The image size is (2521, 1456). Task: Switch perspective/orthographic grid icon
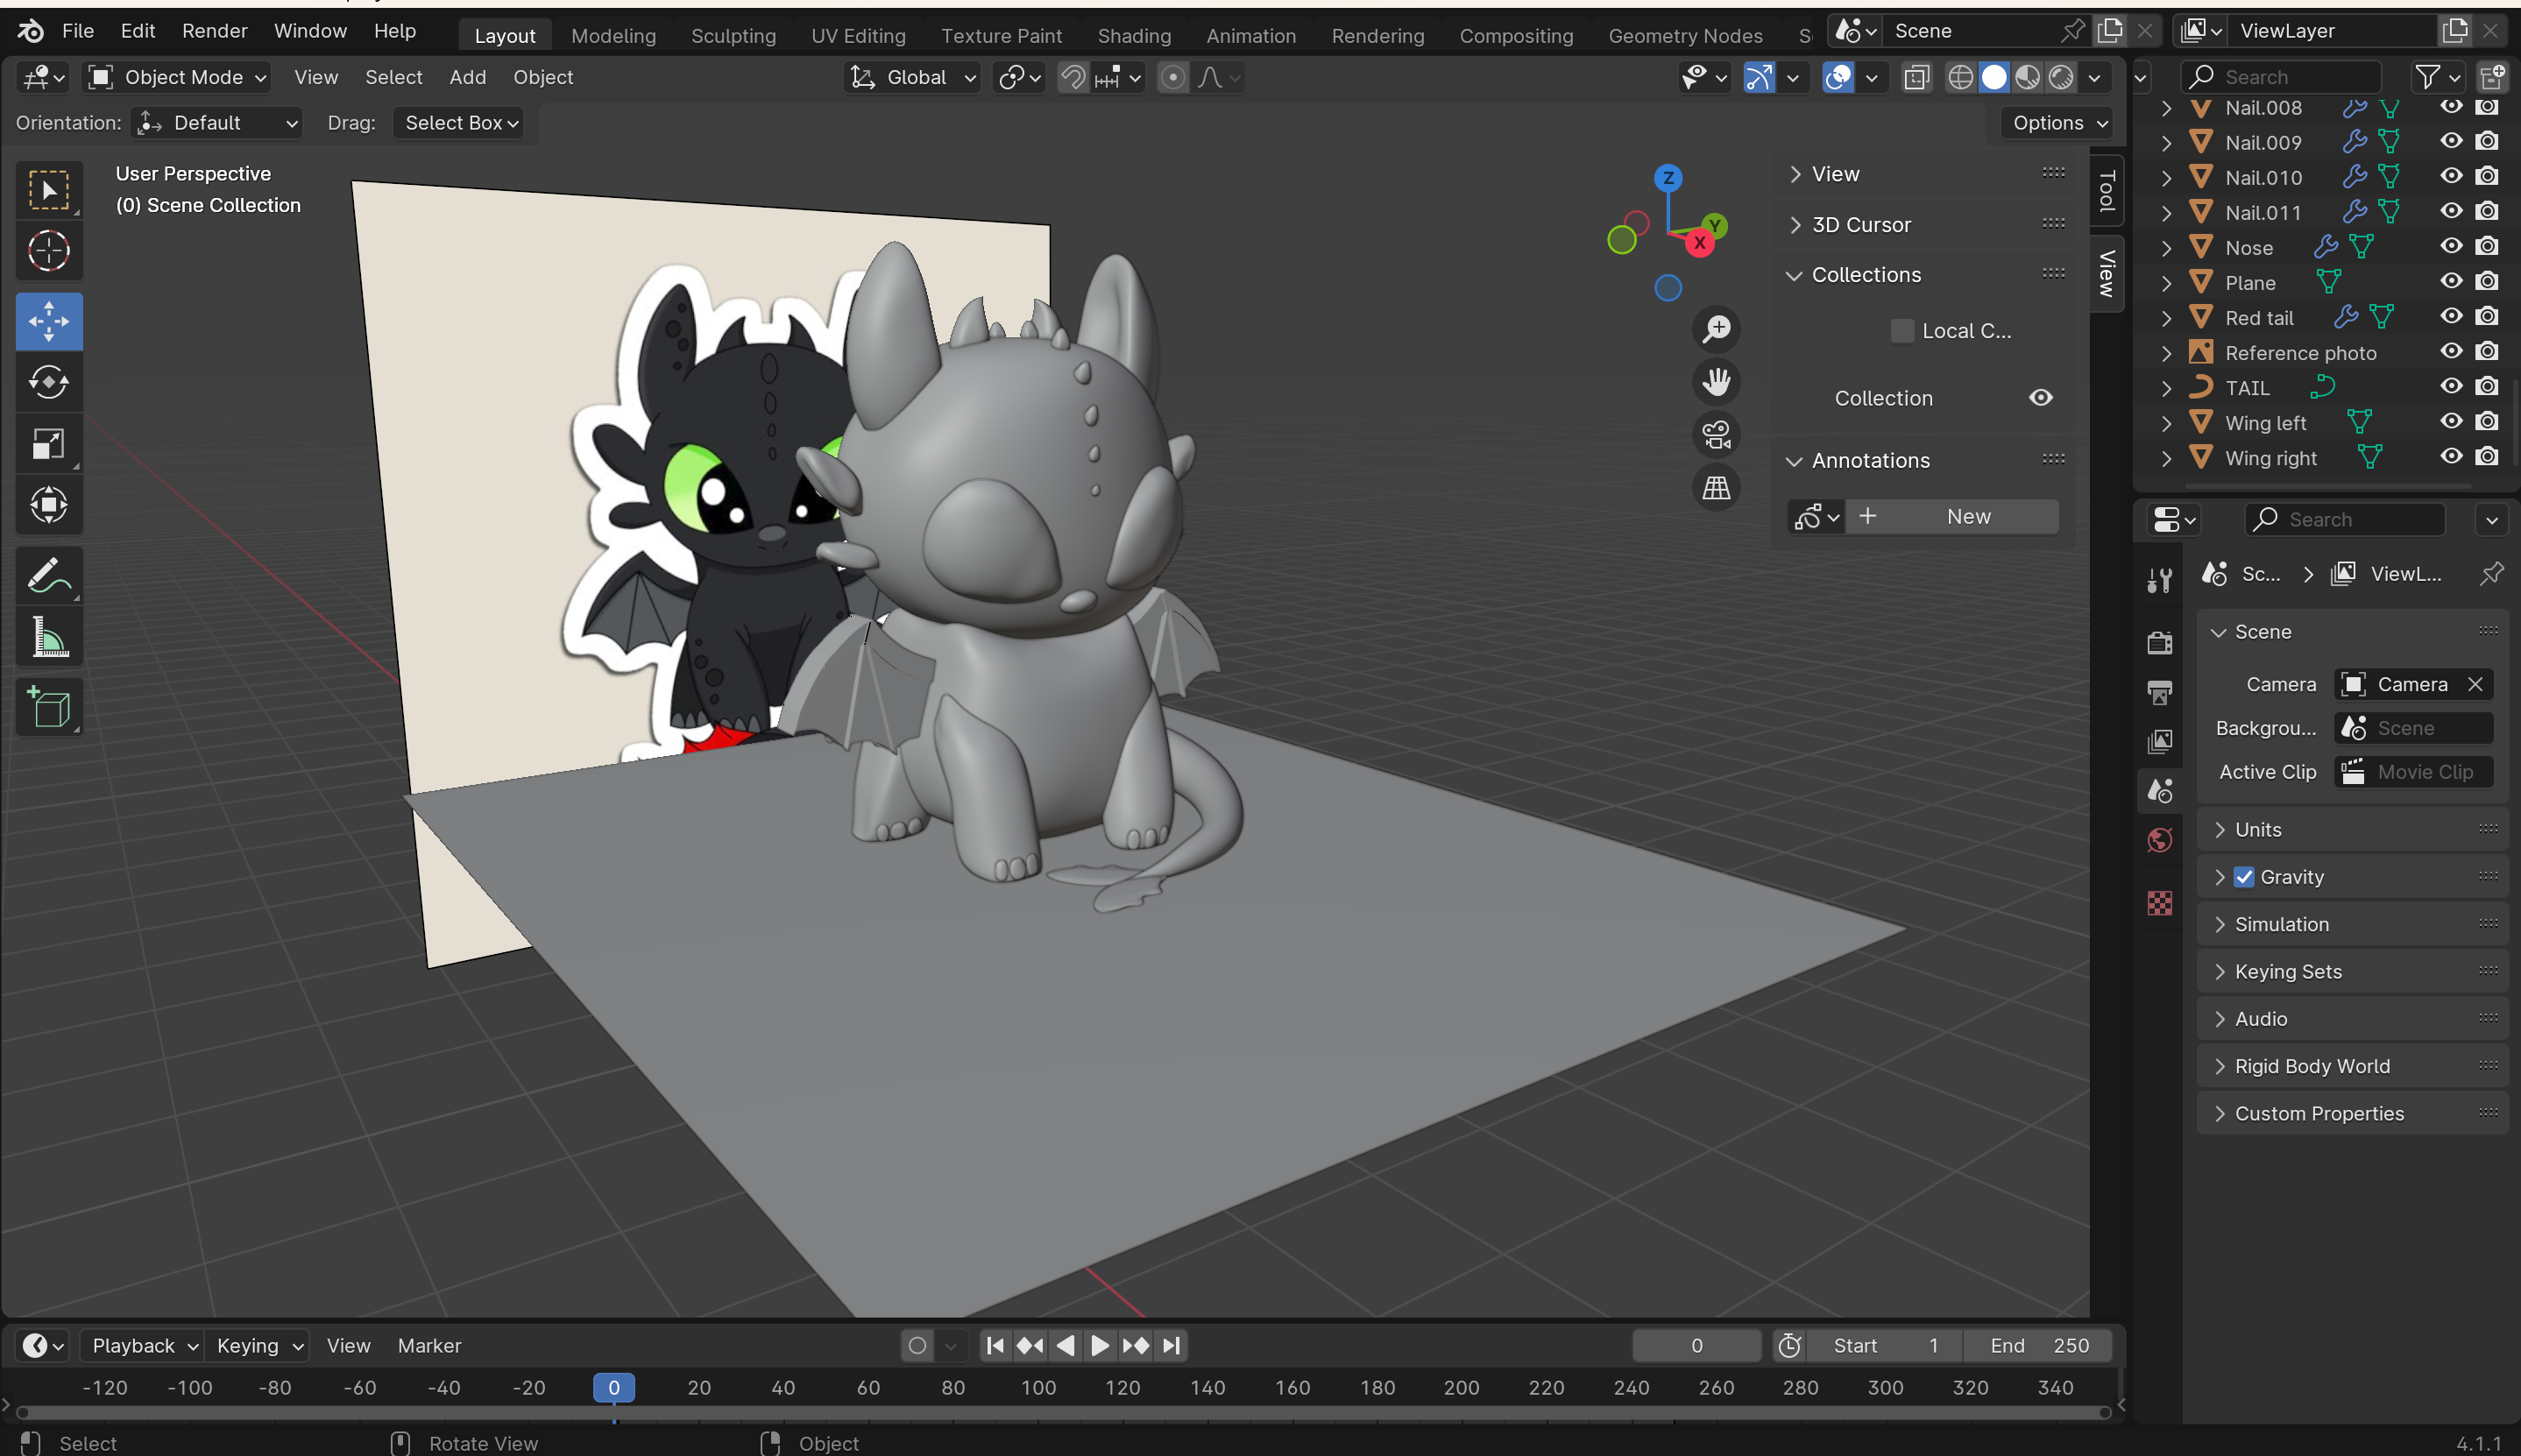point(1717,488)
